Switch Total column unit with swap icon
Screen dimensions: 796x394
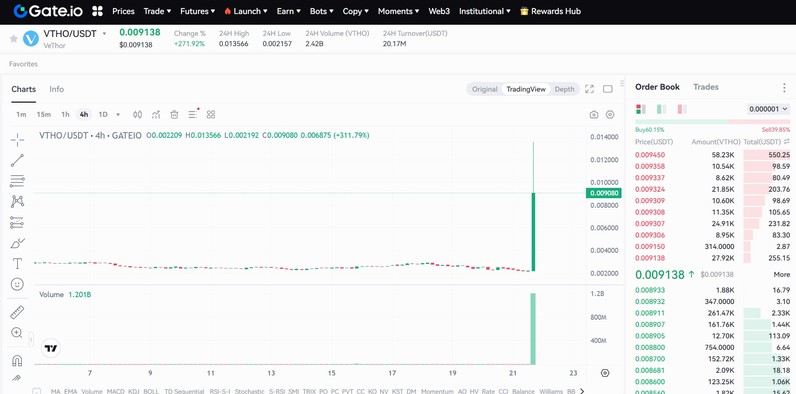[x=787, y=142]
